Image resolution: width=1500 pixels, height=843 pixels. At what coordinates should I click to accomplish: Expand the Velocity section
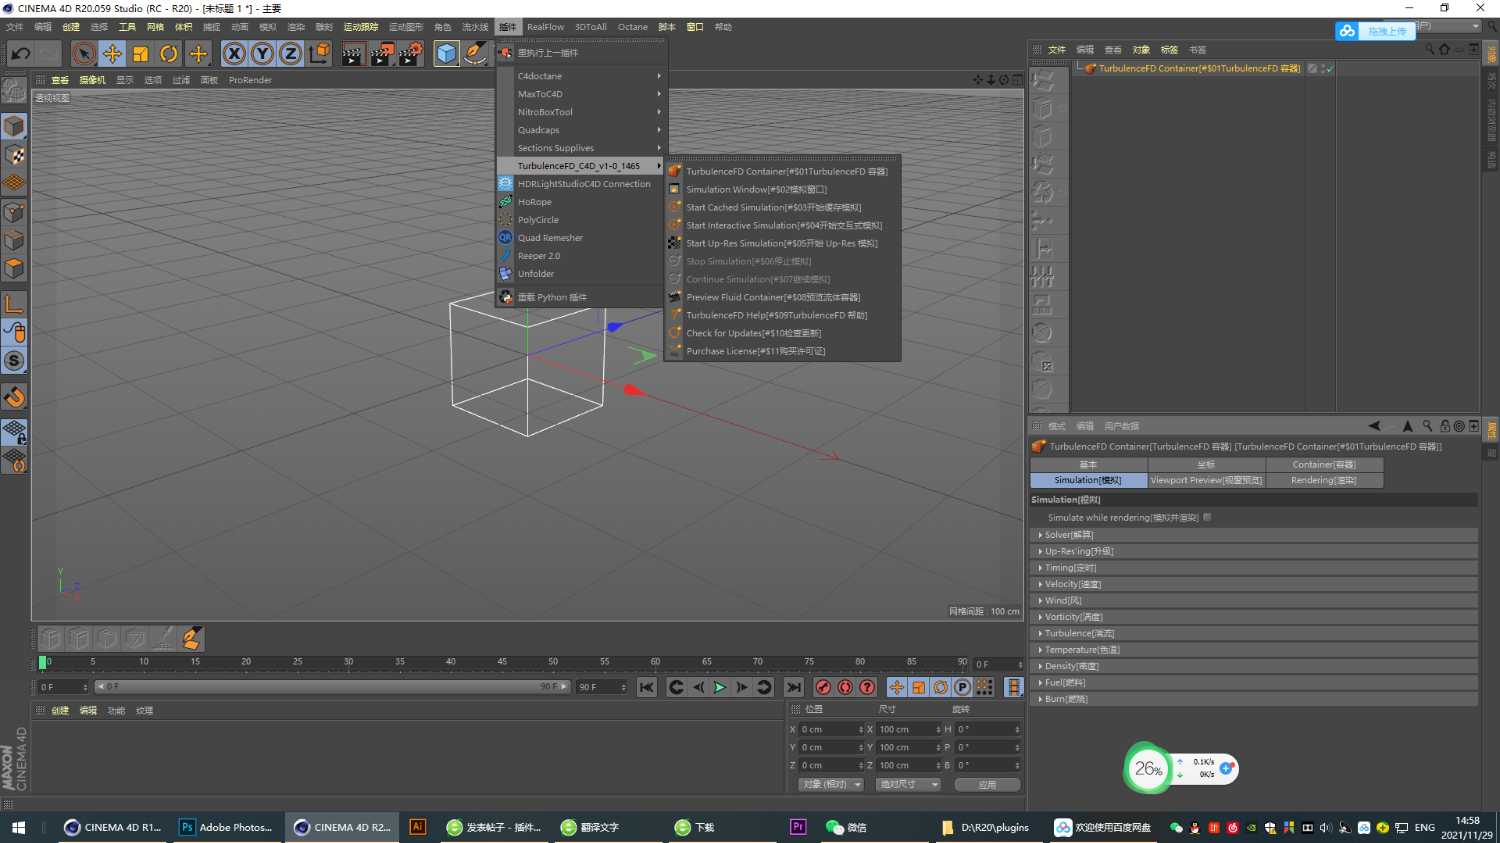(1254, 584)
